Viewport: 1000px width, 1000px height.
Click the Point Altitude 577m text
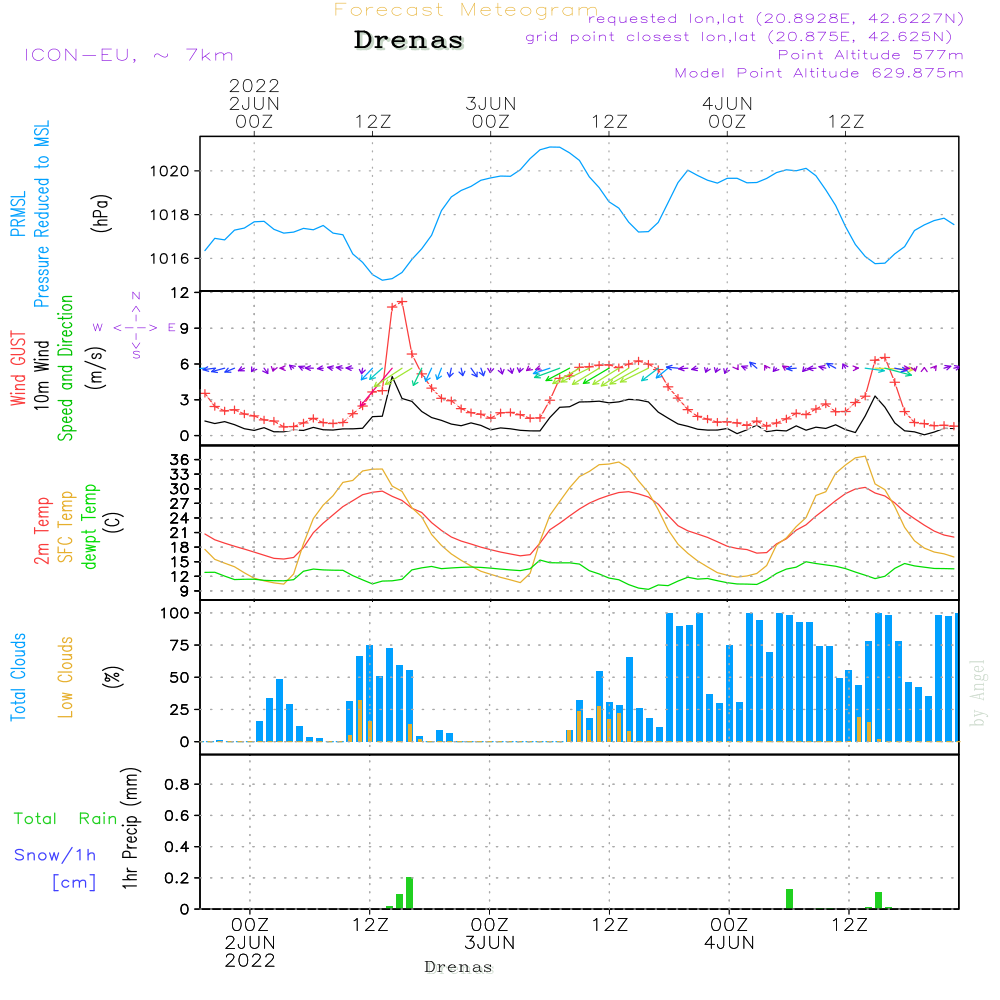(x=870, y=55)
